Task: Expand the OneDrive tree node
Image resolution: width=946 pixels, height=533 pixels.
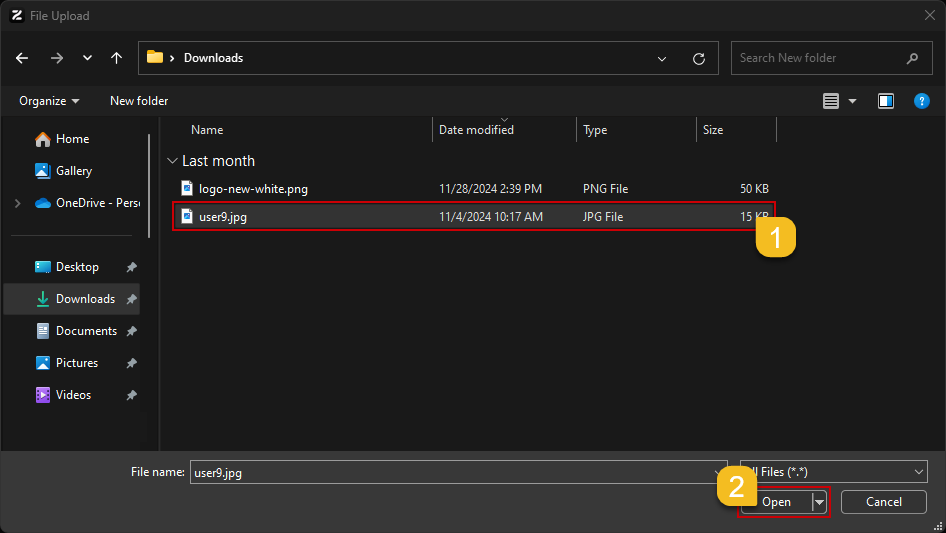Action: (17, 203)
